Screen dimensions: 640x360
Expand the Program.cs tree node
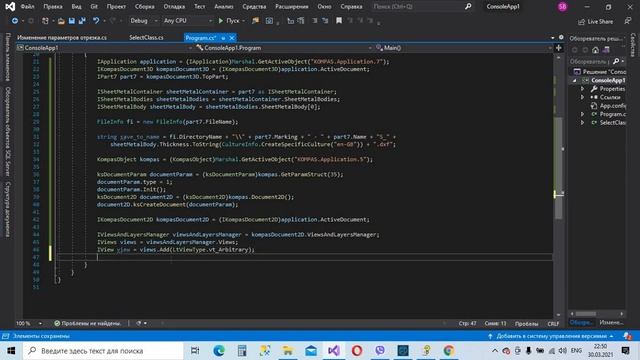tap(582, 114)
